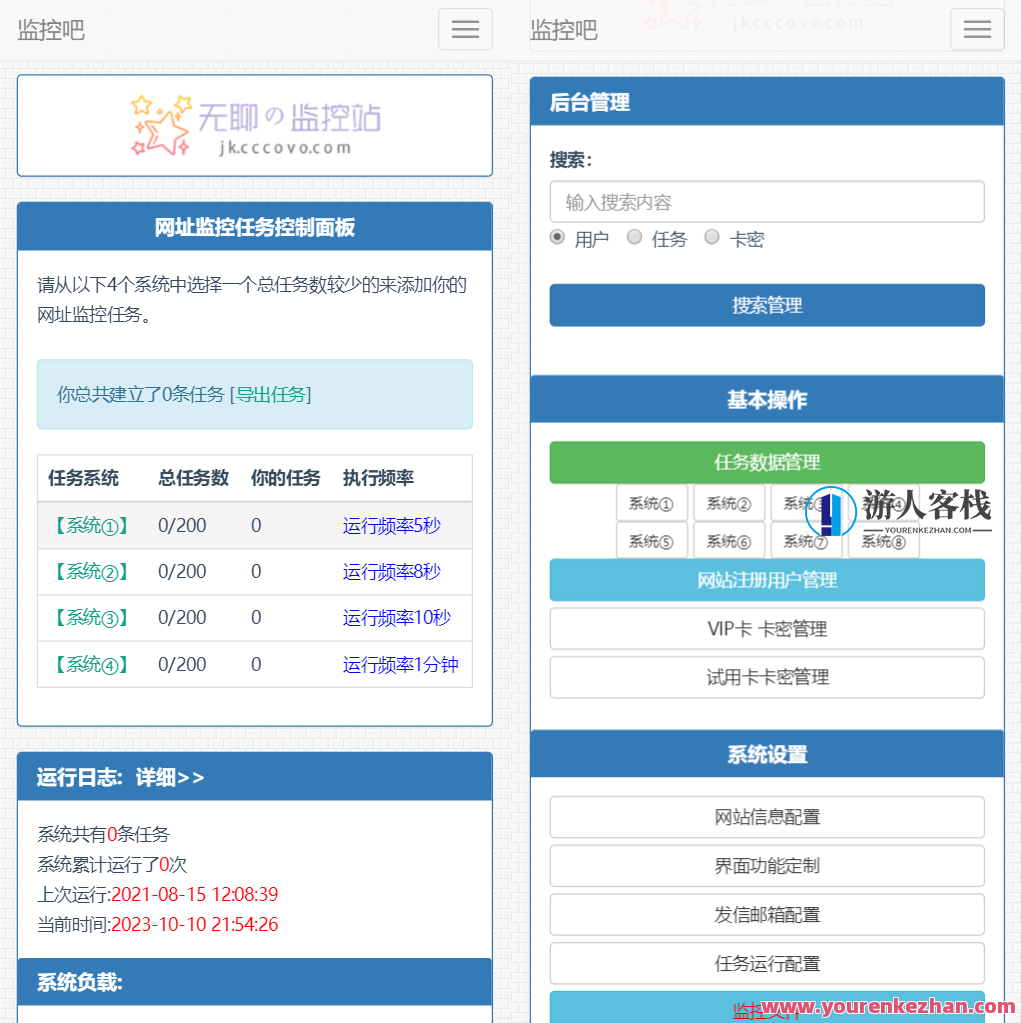
Task: Open 试用卡 卡密管理
Action: [766, 677]
